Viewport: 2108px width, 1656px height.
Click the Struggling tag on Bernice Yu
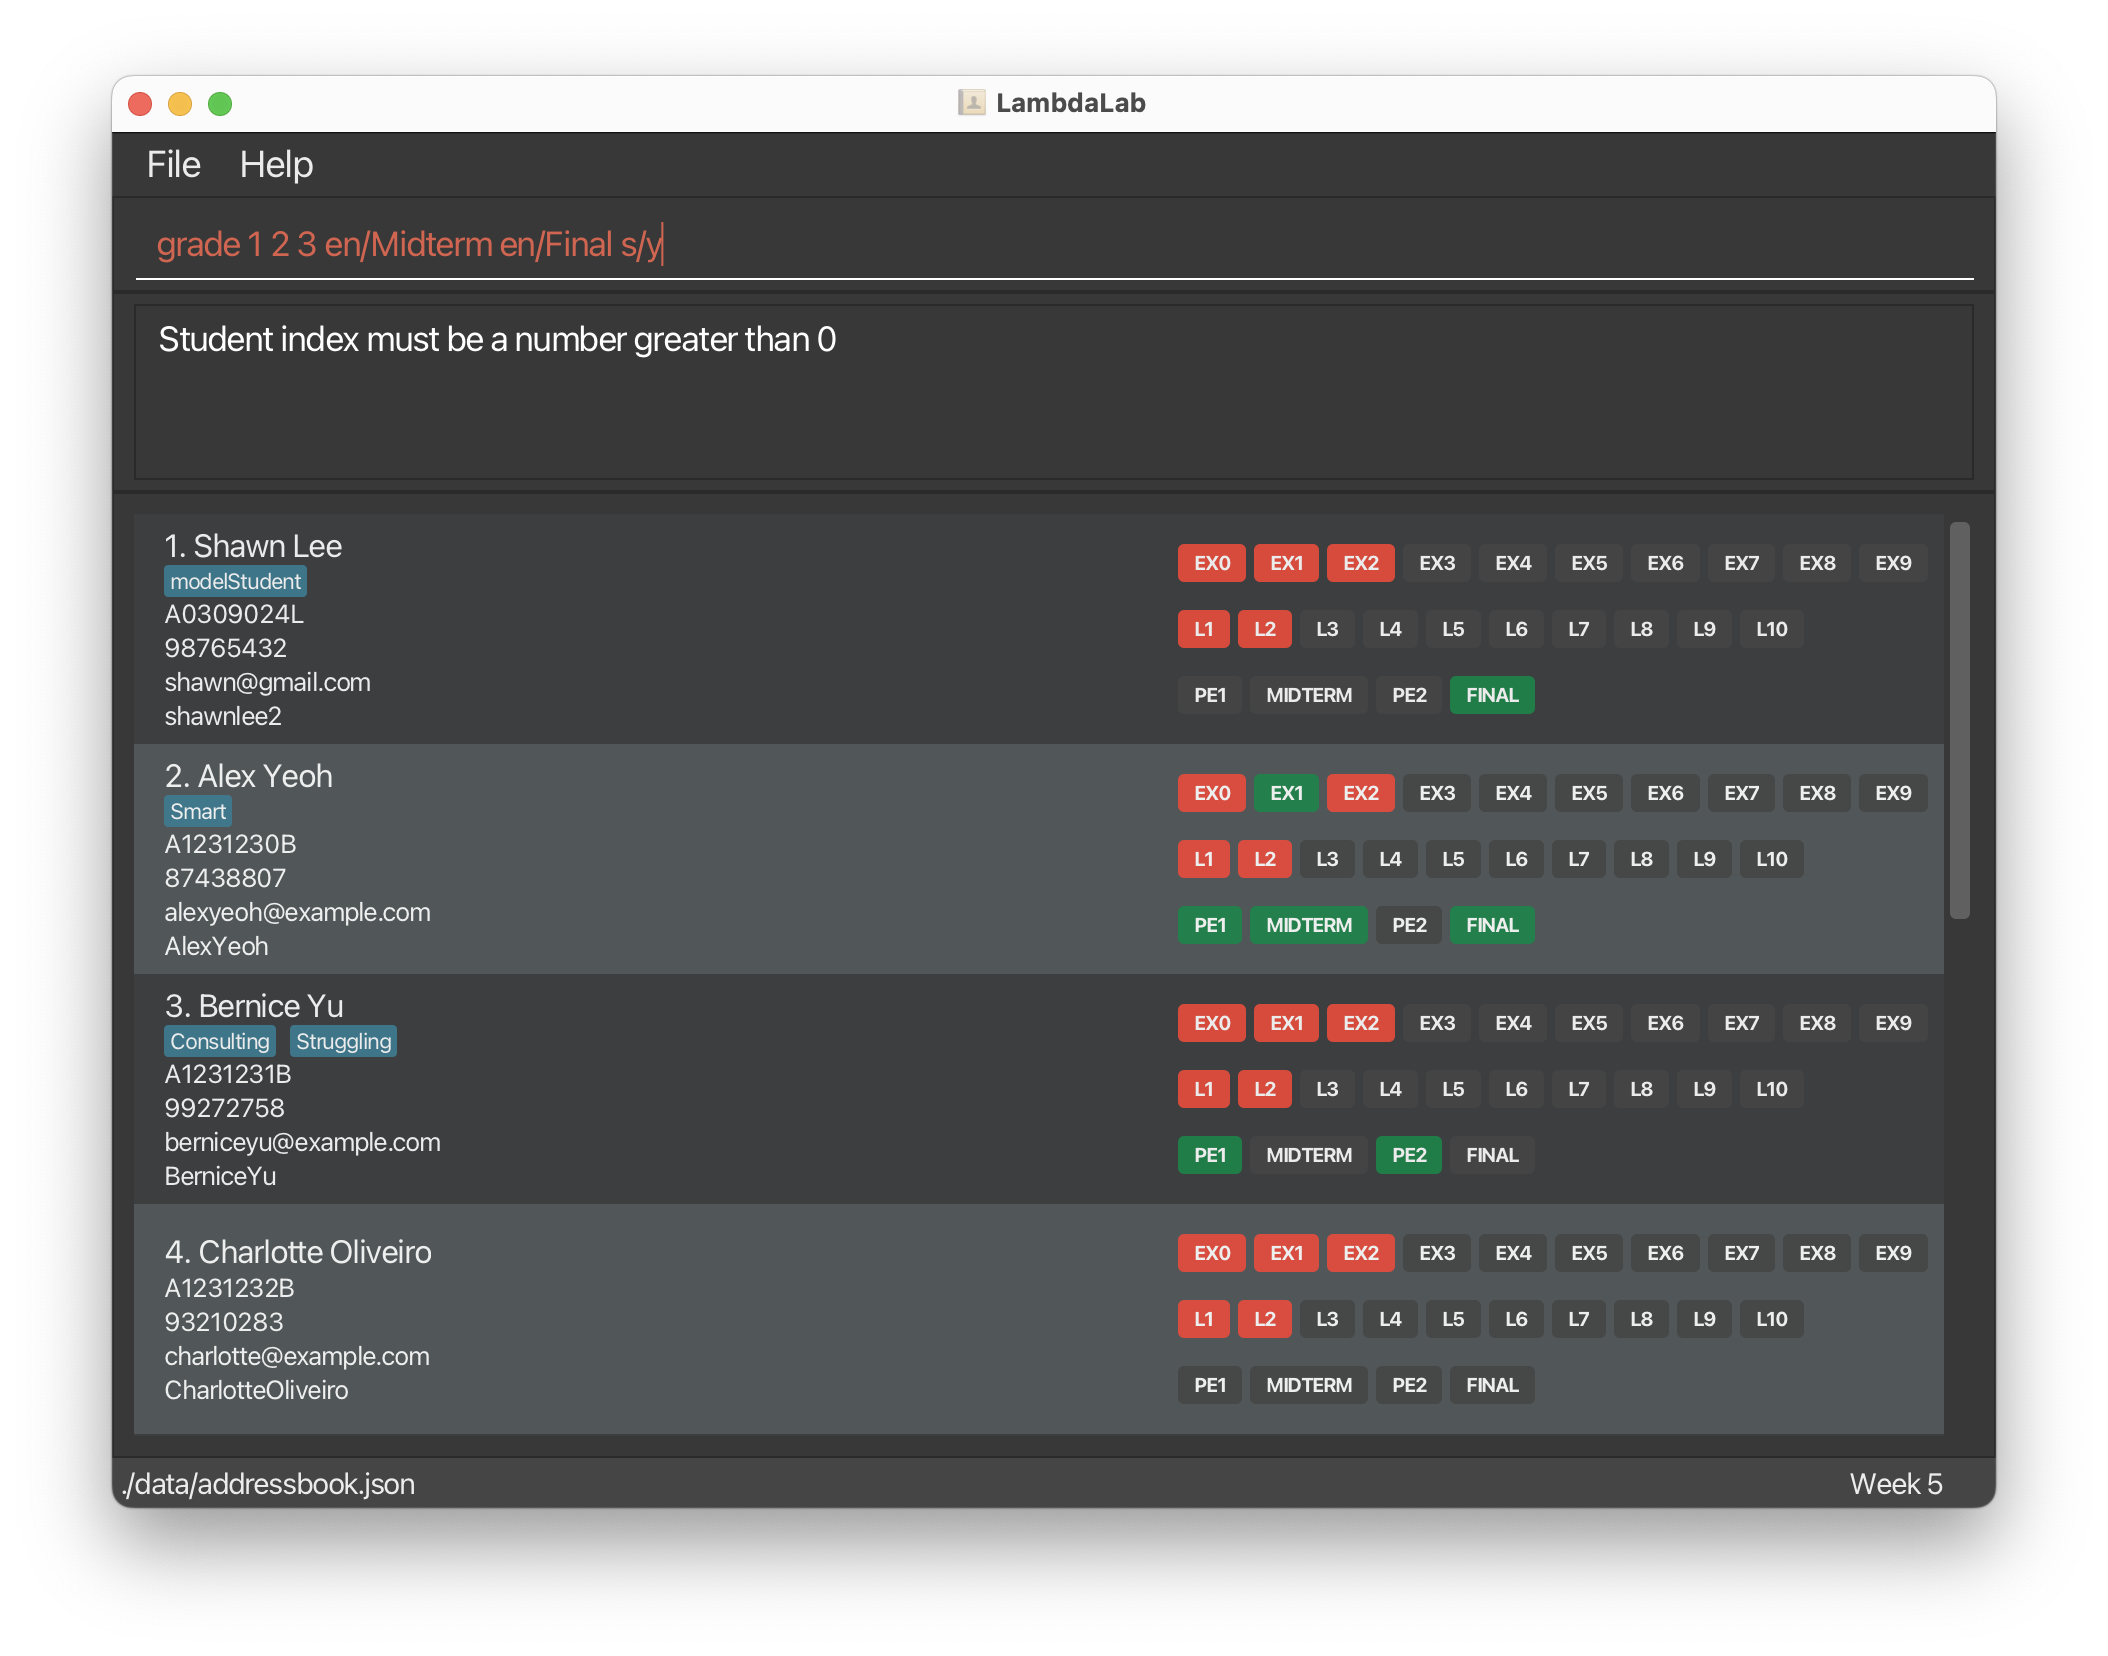pos(343,1041)
